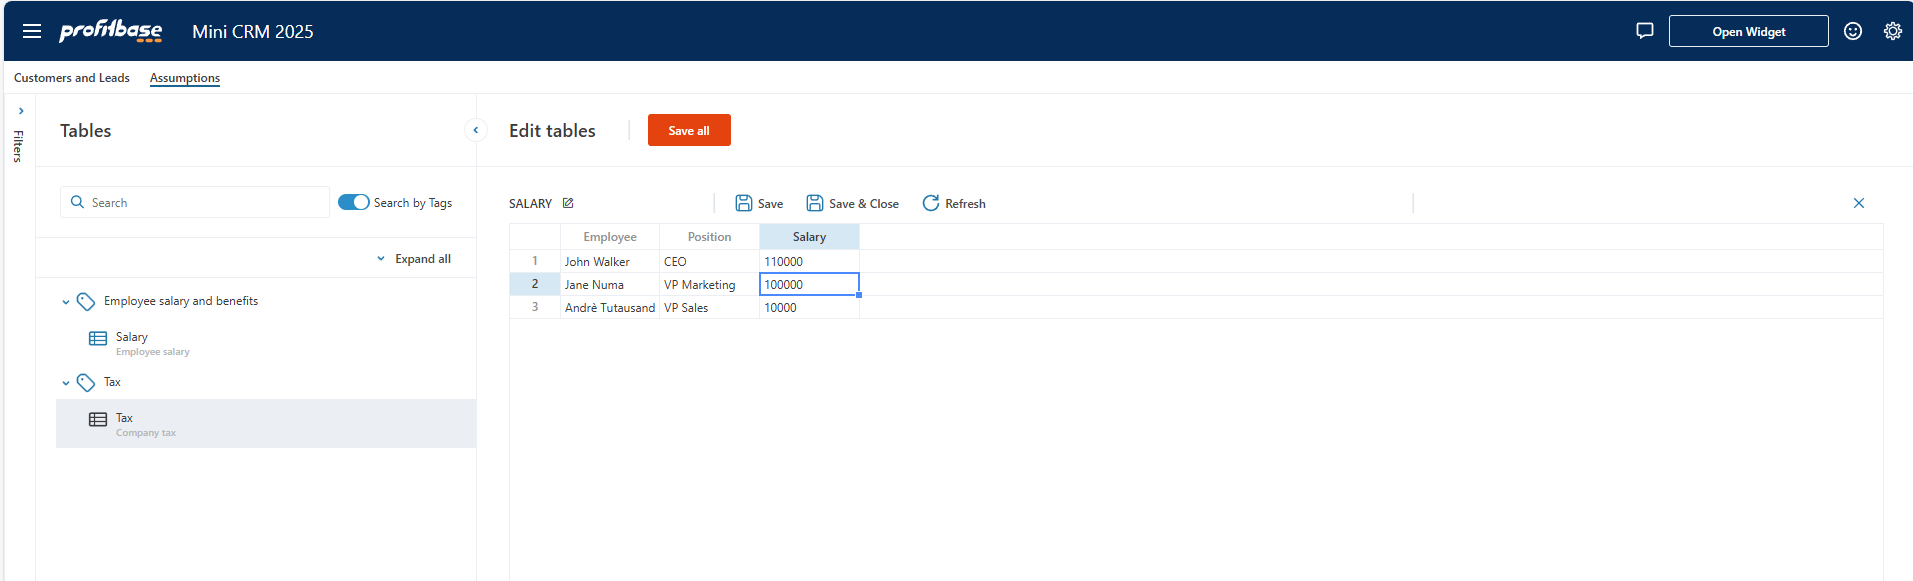The width and height of the screenshot is (1913, 581).
Task: Click the Salary table grid icon
Action: pyautogui.click(x=98, y=338)
